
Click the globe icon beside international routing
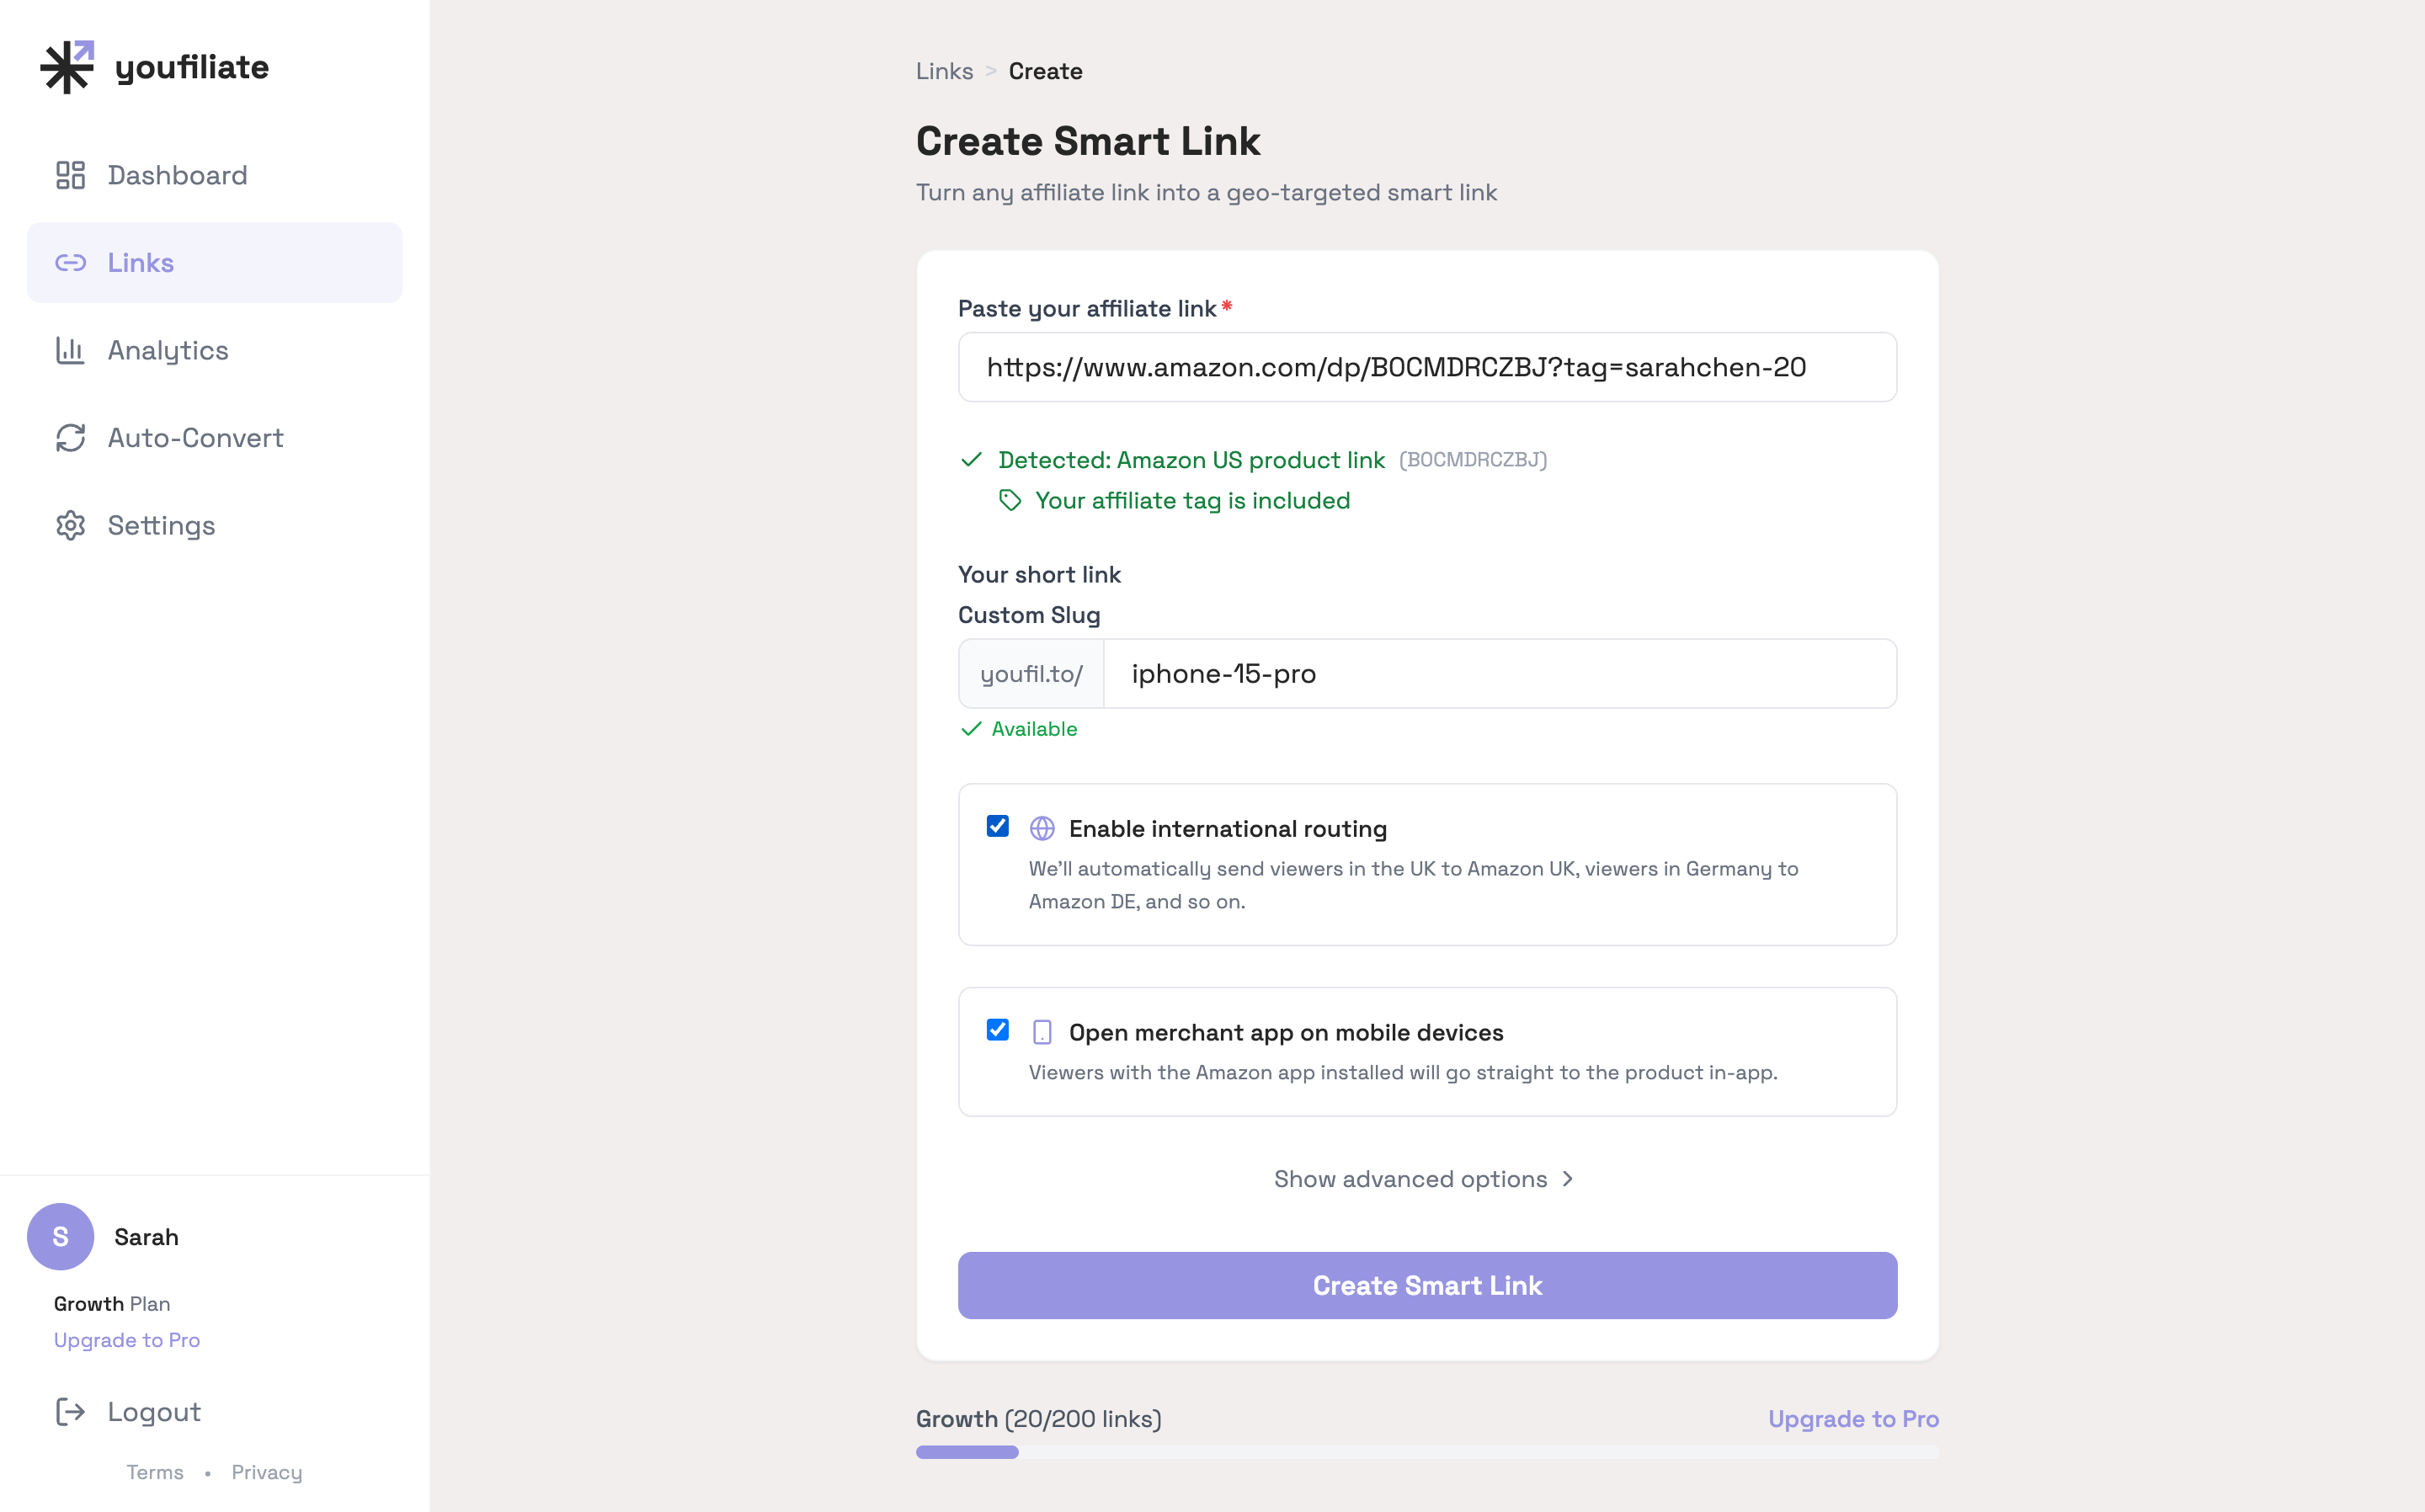pos(1042,829)
